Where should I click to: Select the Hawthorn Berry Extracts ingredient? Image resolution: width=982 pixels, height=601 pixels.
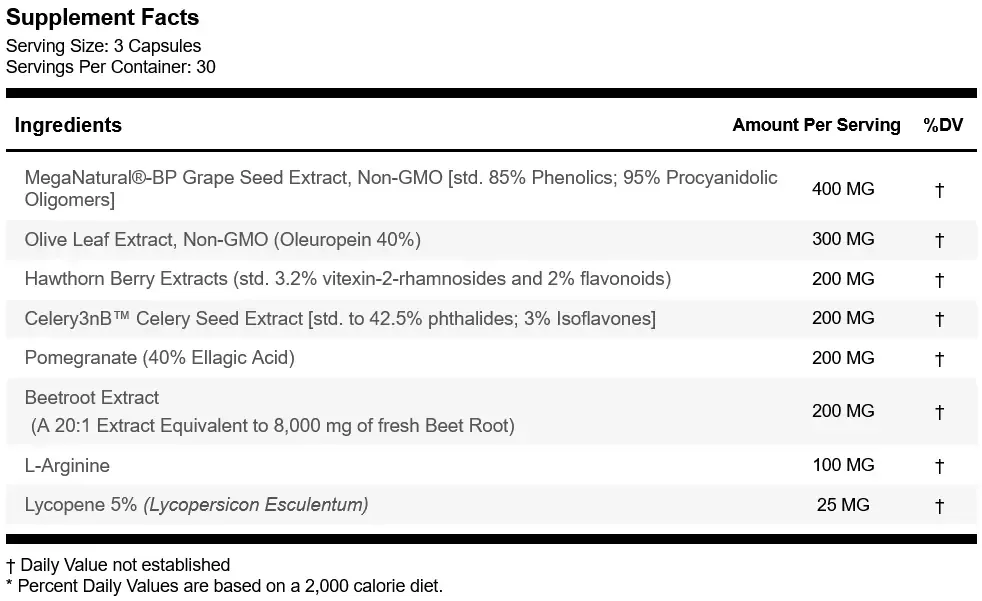click(347, 279)
